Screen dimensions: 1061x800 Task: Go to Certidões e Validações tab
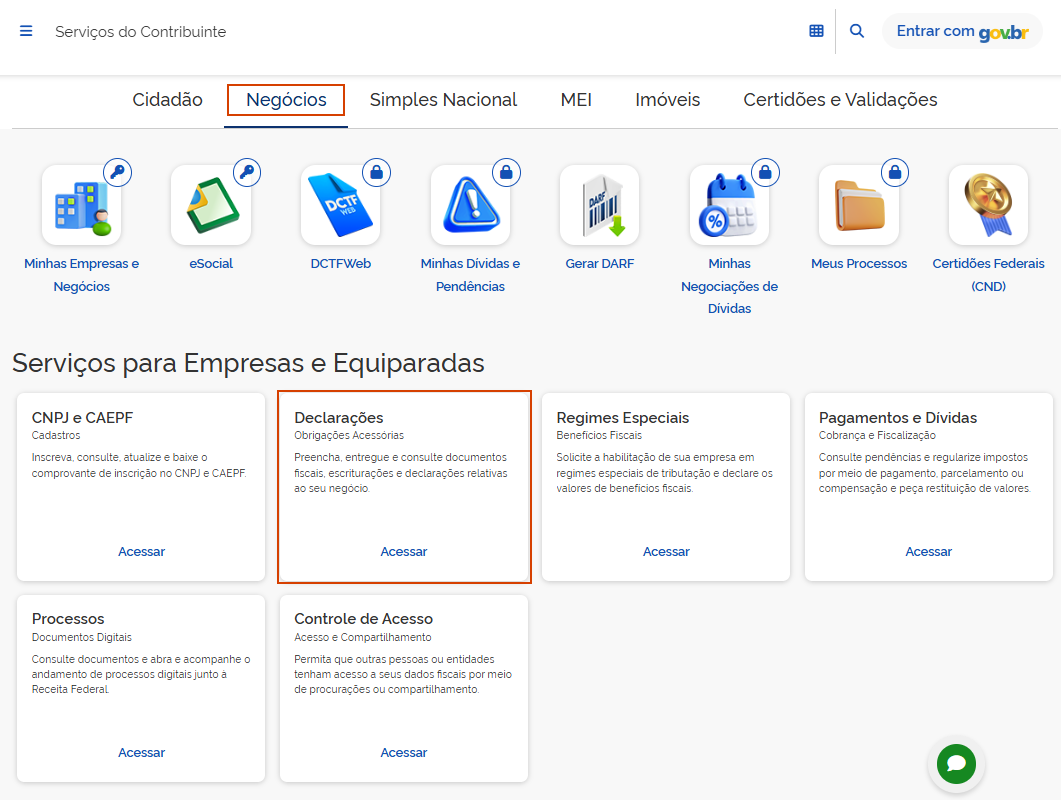[840, 100]
